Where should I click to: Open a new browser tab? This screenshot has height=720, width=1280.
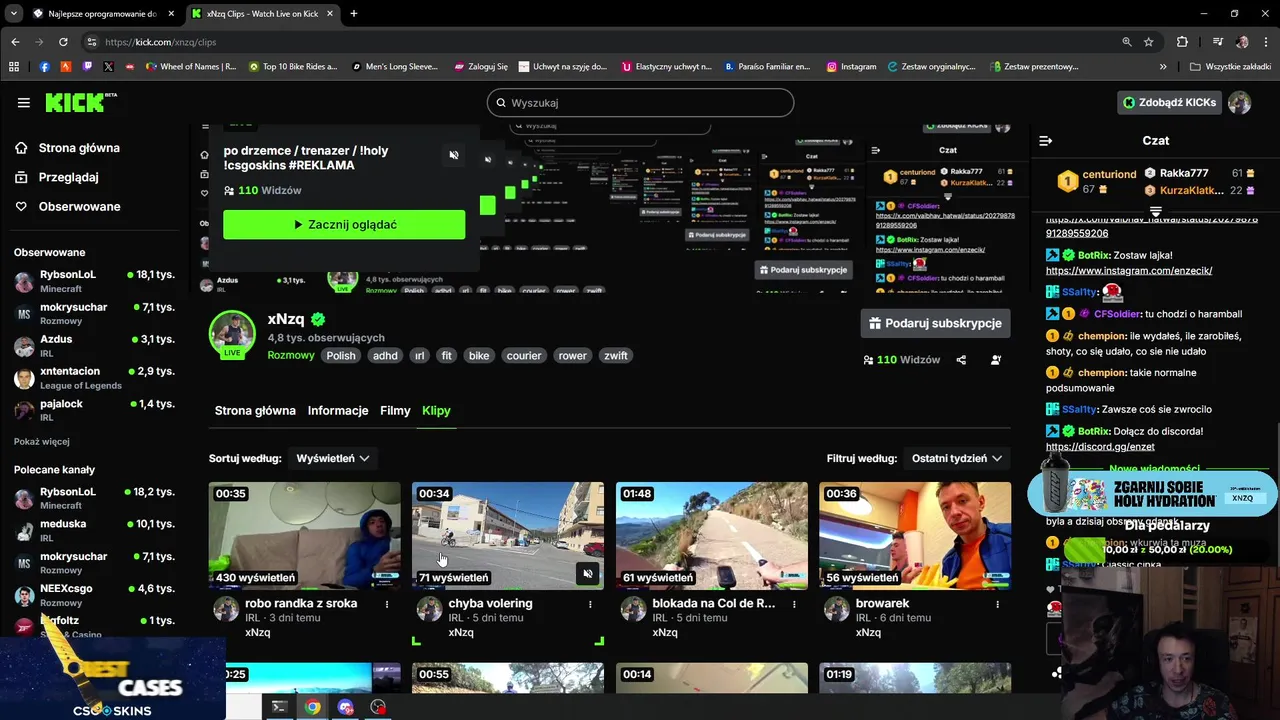[354, 13]
